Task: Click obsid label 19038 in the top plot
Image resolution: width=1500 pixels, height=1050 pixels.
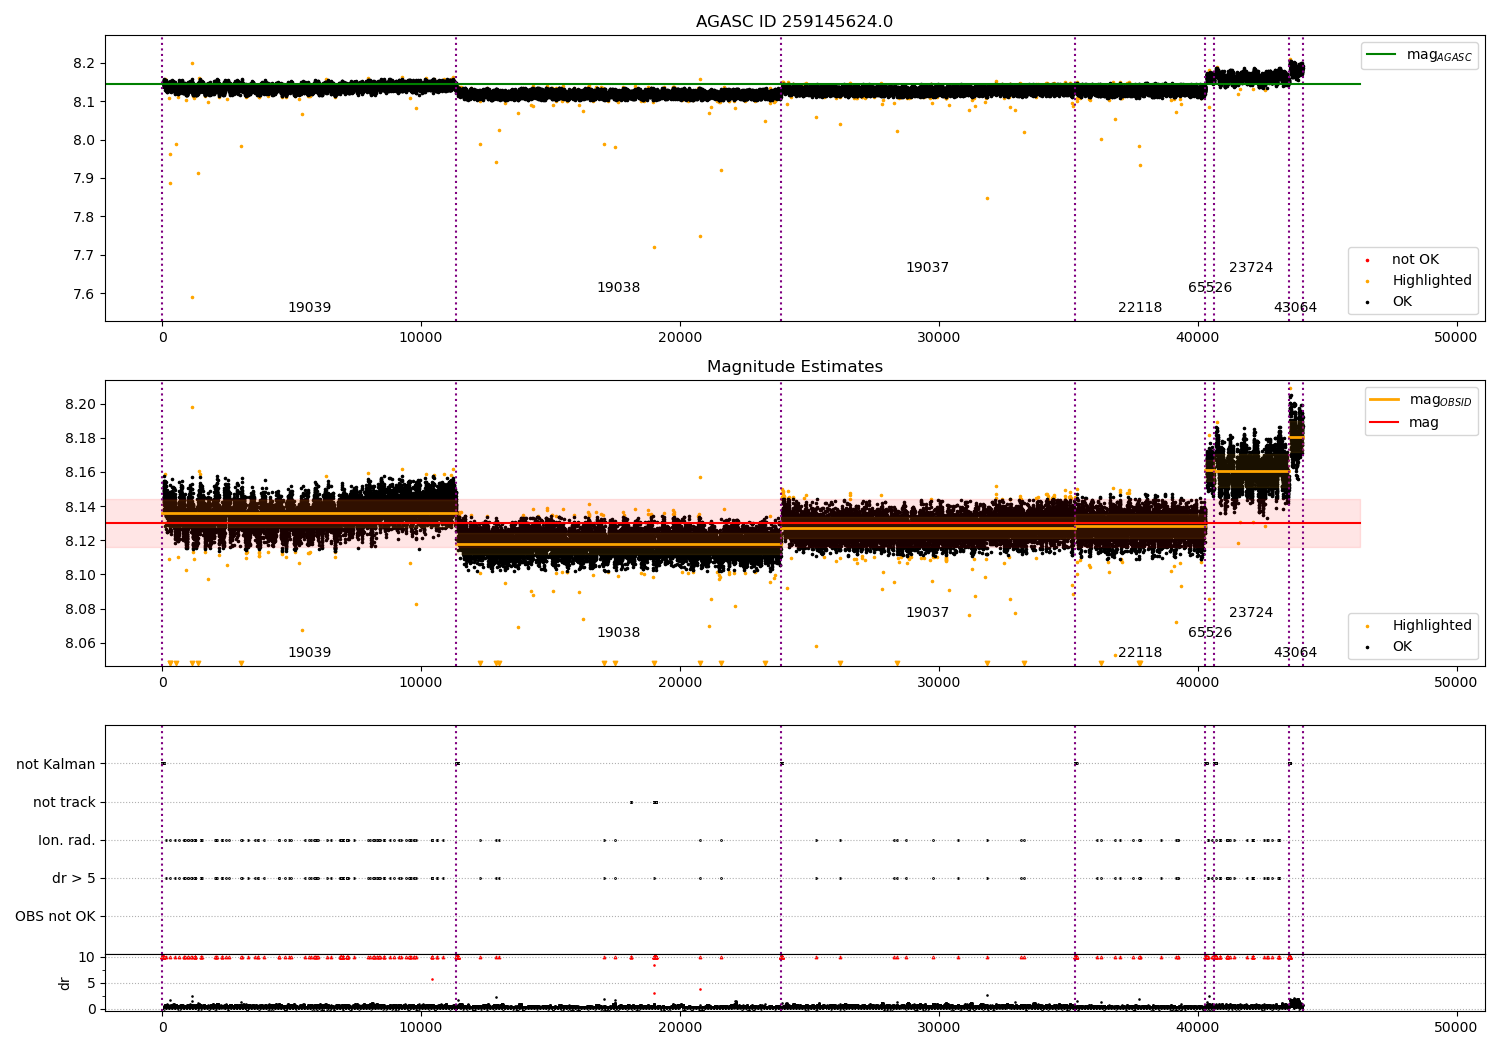Action: 618,288
